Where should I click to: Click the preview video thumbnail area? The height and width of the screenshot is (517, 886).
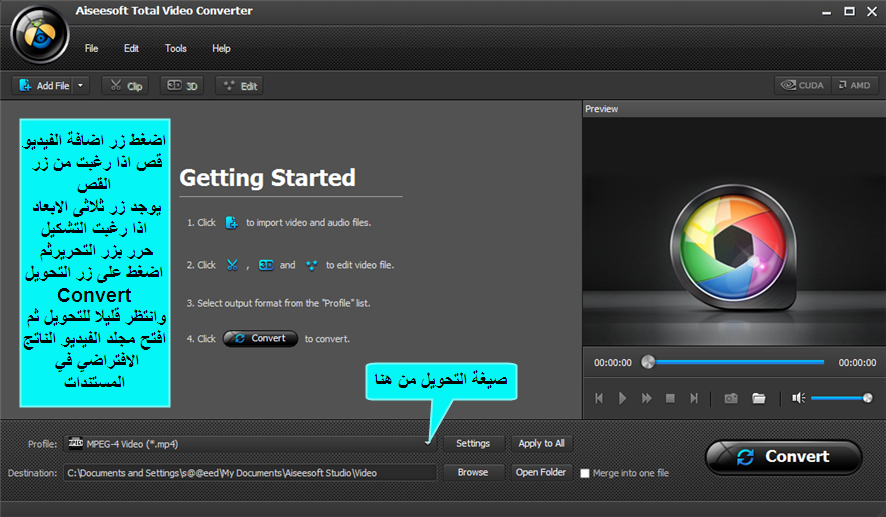tap(734, 232)
